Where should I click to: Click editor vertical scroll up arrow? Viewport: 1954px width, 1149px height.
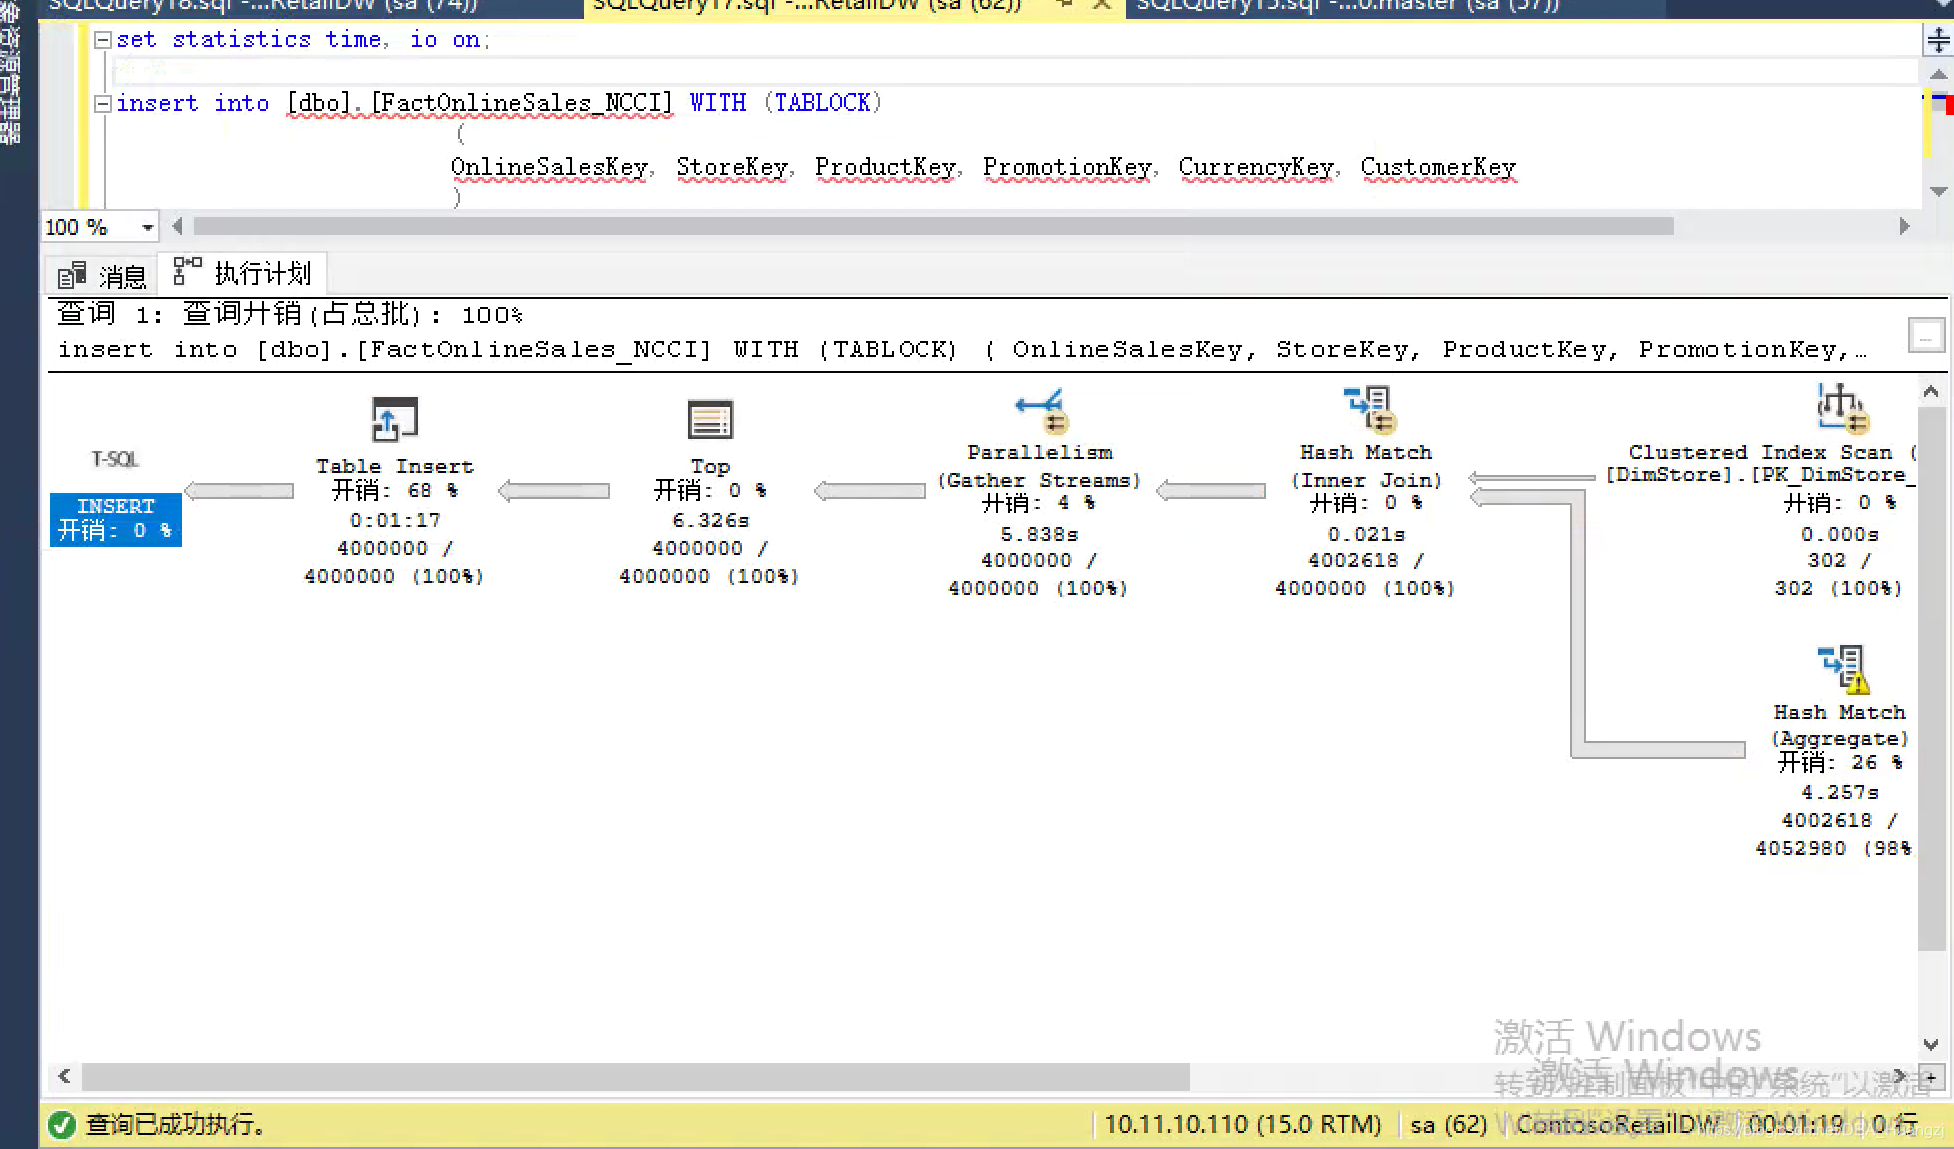point(1938,75)
